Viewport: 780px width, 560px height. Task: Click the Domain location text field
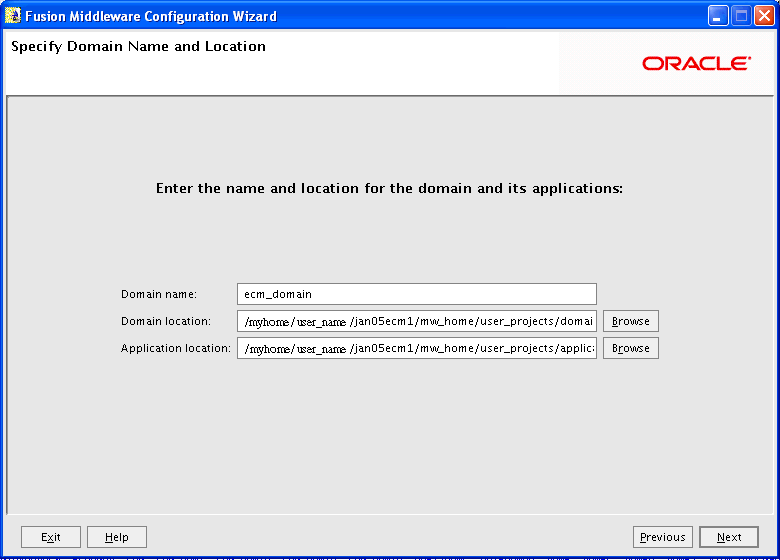click(417, 321)
